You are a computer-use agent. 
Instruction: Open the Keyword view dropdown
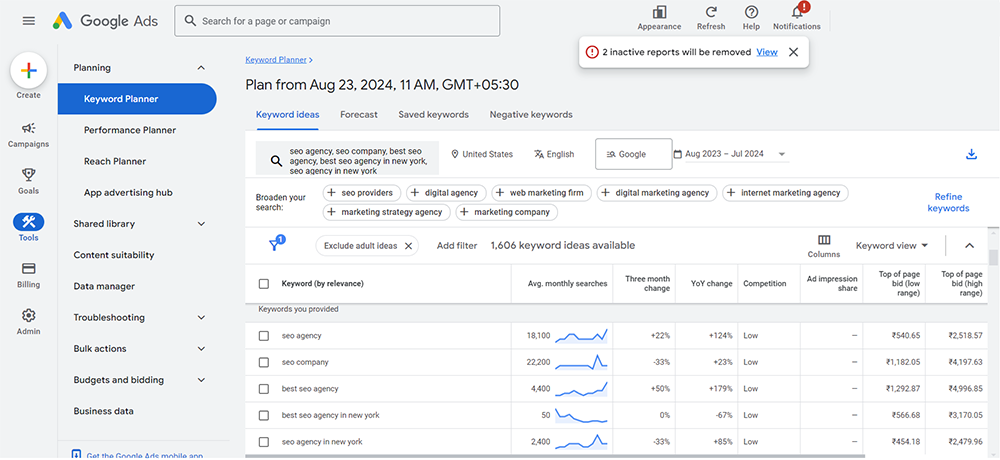892,246
